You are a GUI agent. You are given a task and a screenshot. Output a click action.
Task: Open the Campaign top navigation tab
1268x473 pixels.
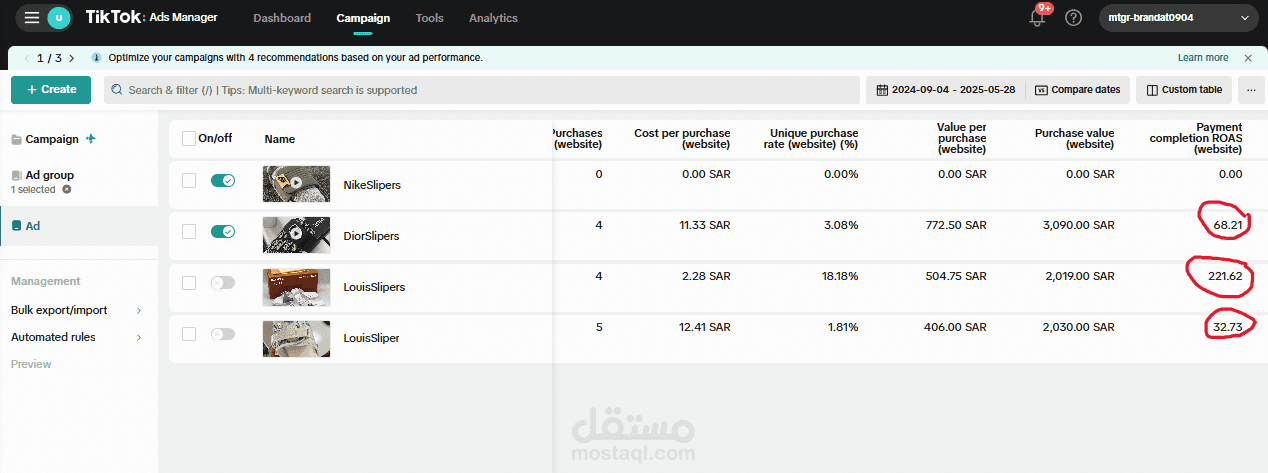363,18
